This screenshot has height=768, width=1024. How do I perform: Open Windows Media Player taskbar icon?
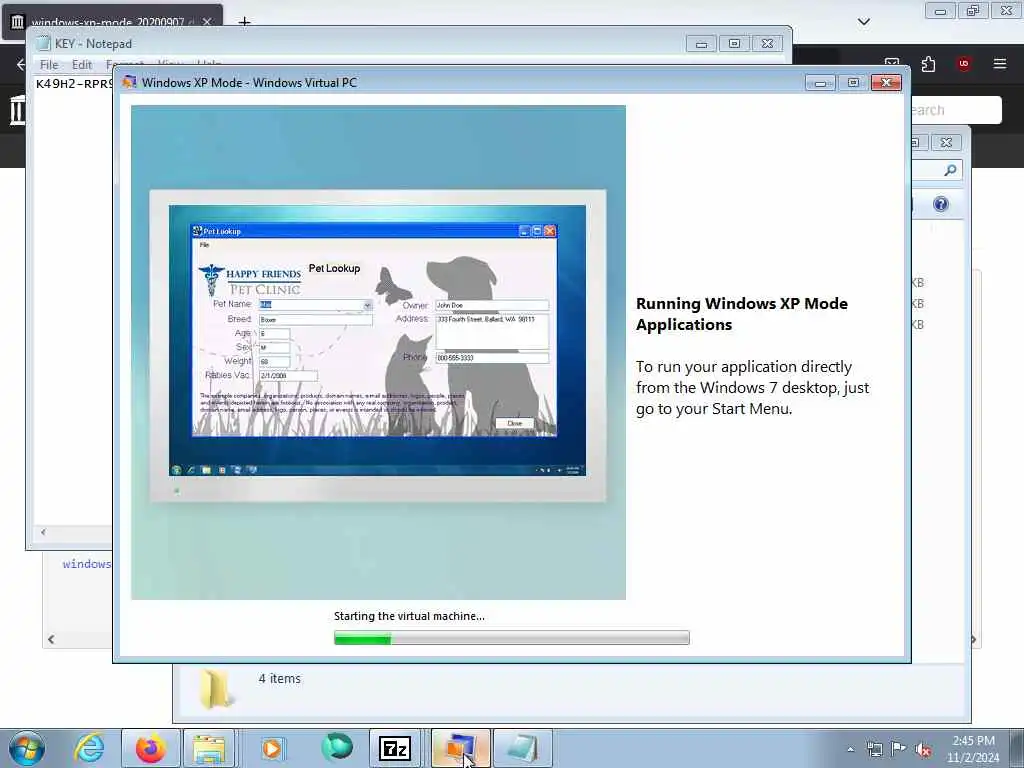click(272, 748)
